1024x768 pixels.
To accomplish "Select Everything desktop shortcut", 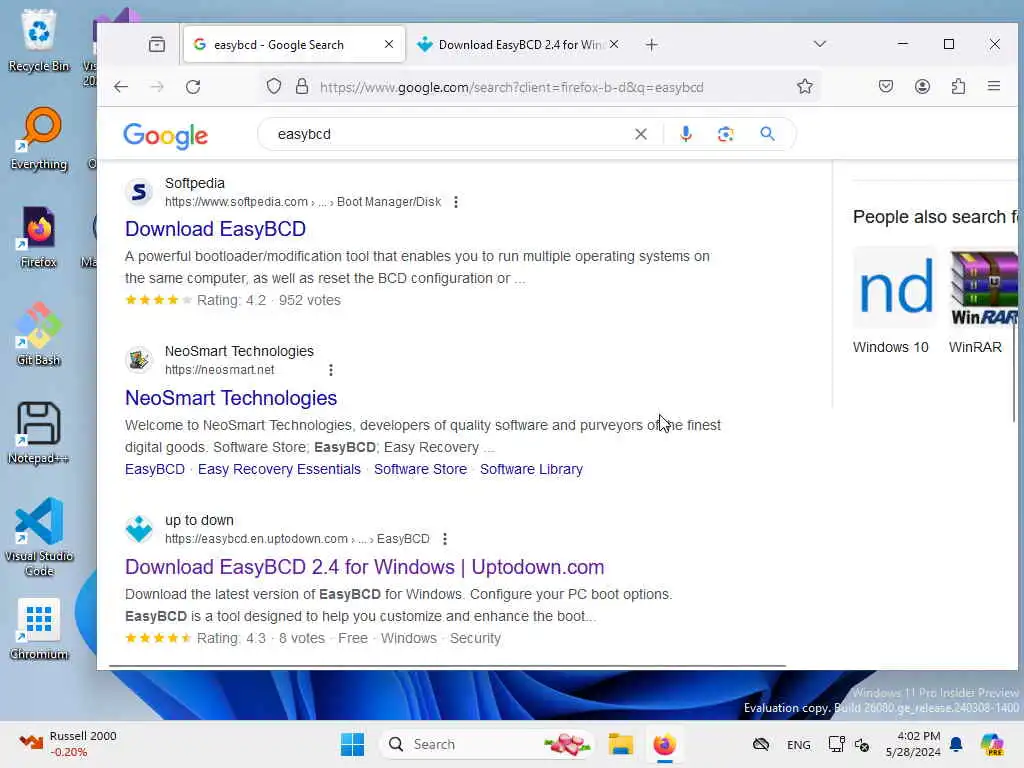I will pyautogui.click(x=39, y=138).
